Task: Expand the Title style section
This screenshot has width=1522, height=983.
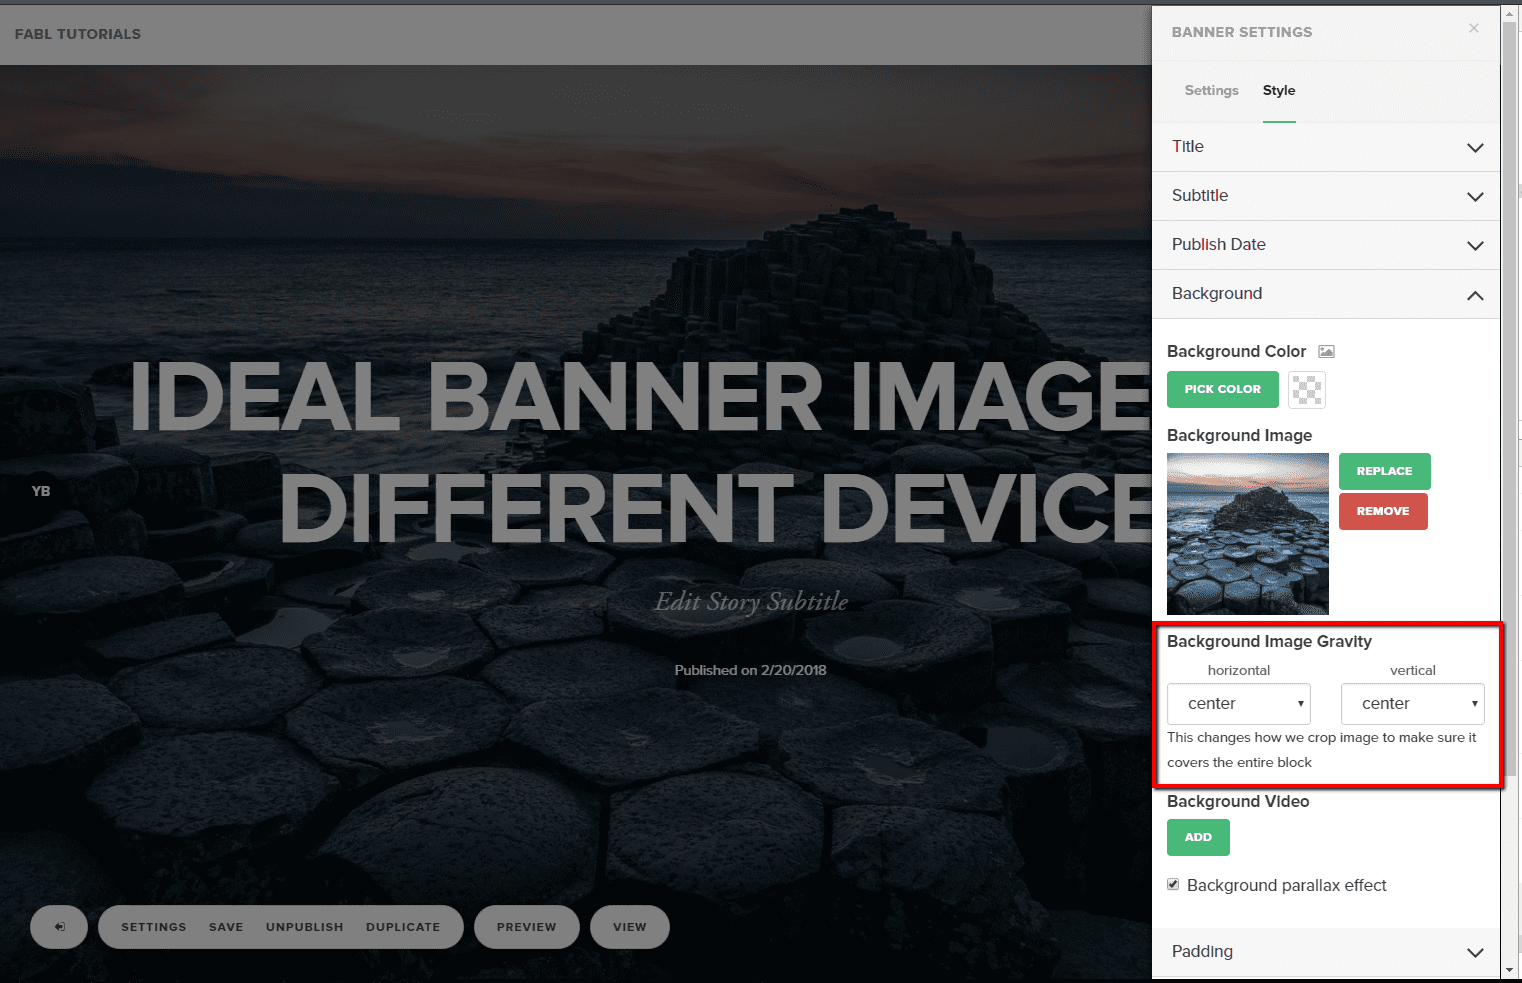Action: (x=1325, y=147)
